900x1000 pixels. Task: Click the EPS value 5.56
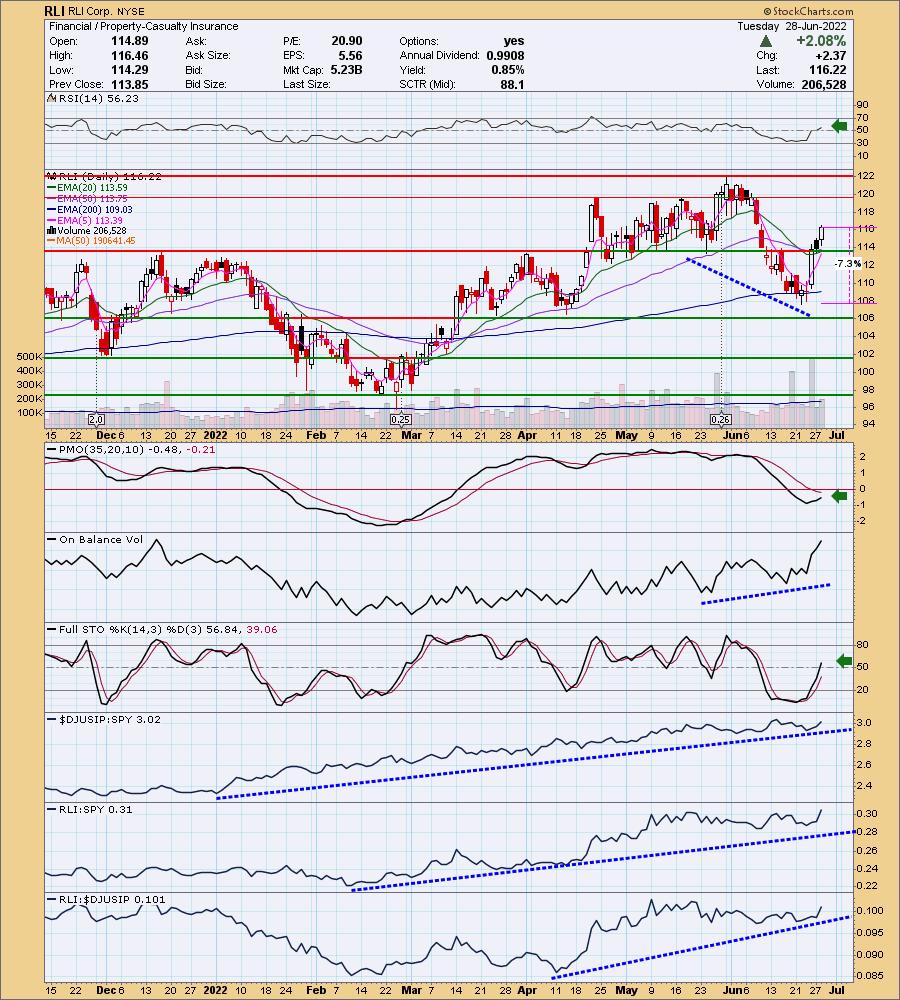click(x=350, y=55)
